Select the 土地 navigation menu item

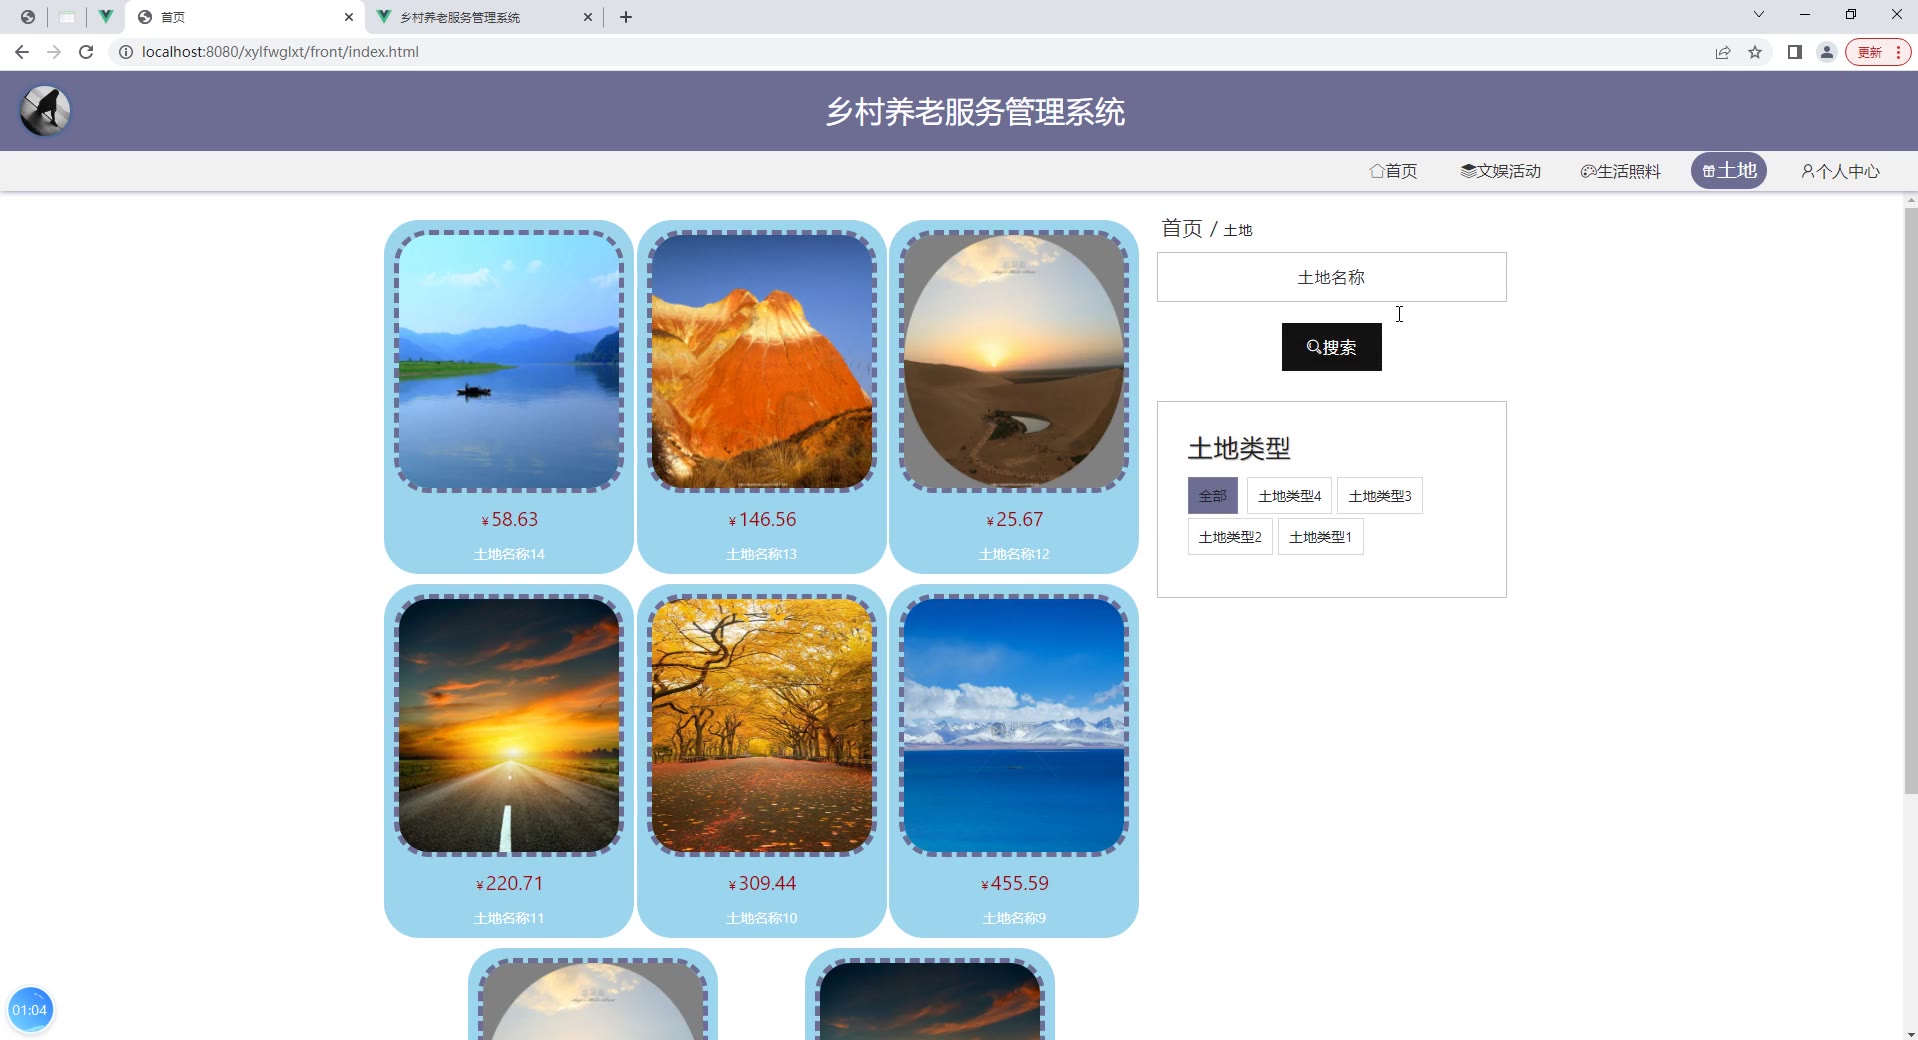coord(1729,171)
